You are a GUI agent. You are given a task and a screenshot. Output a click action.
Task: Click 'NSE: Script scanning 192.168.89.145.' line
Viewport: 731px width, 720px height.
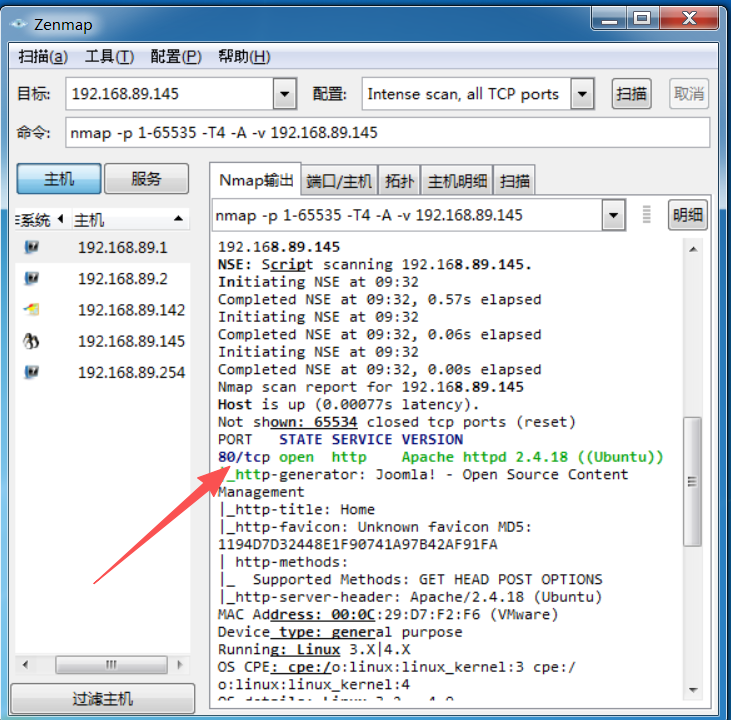pos(374,264)
